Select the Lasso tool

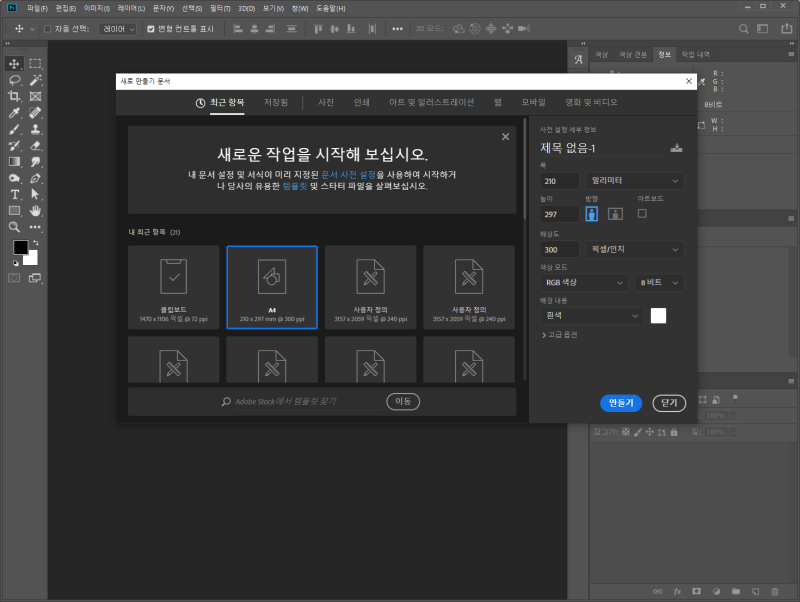point(14,80)
